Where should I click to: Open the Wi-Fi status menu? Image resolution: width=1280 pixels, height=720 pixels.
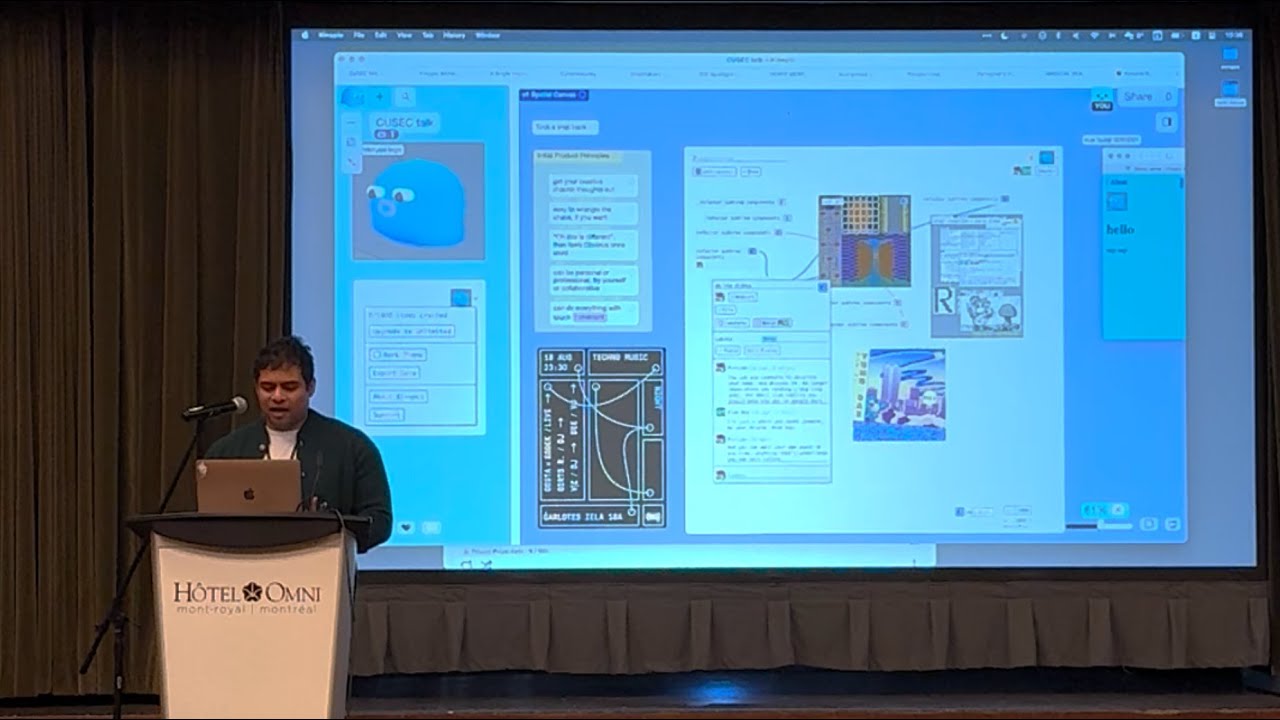tap(1094, 35)
